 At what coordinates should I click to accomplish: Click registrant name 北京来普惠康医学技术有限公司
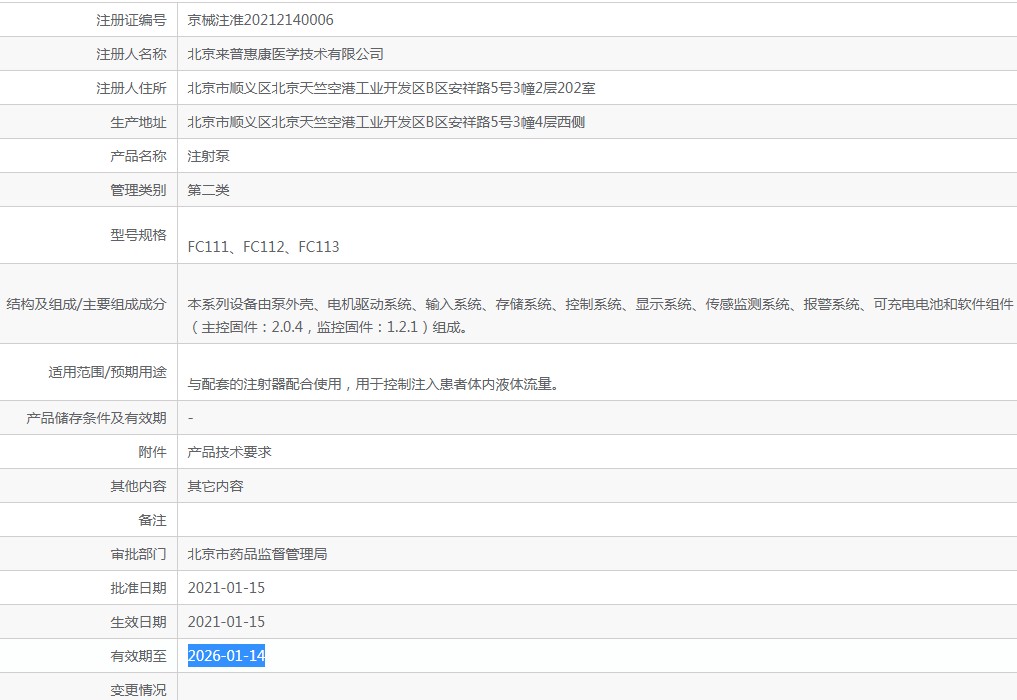[285, 54]
